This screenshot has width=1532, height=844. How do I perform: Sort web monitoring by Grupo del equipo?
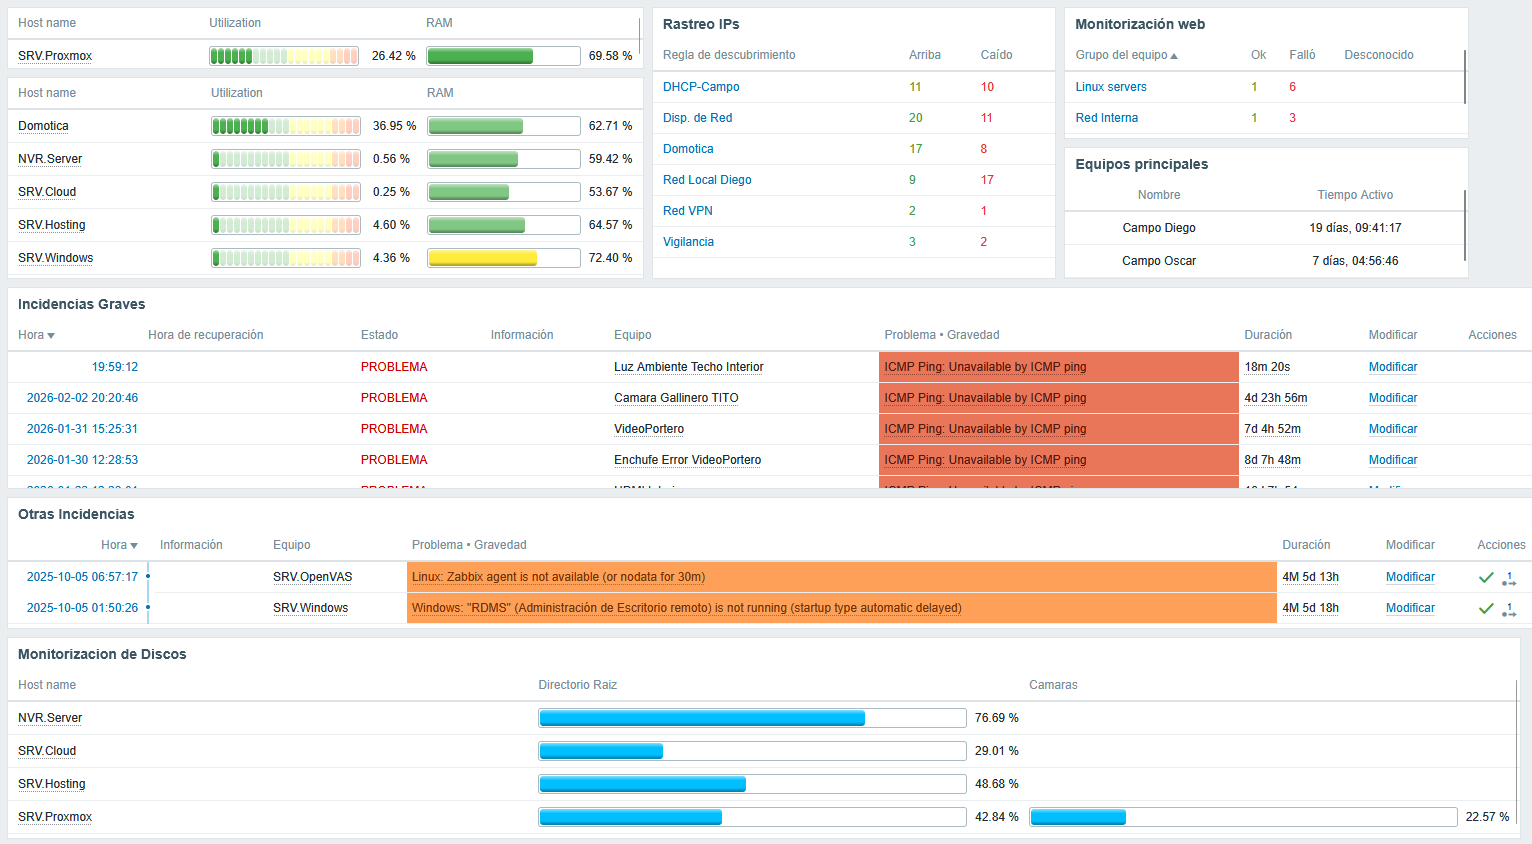[1126, 55]
